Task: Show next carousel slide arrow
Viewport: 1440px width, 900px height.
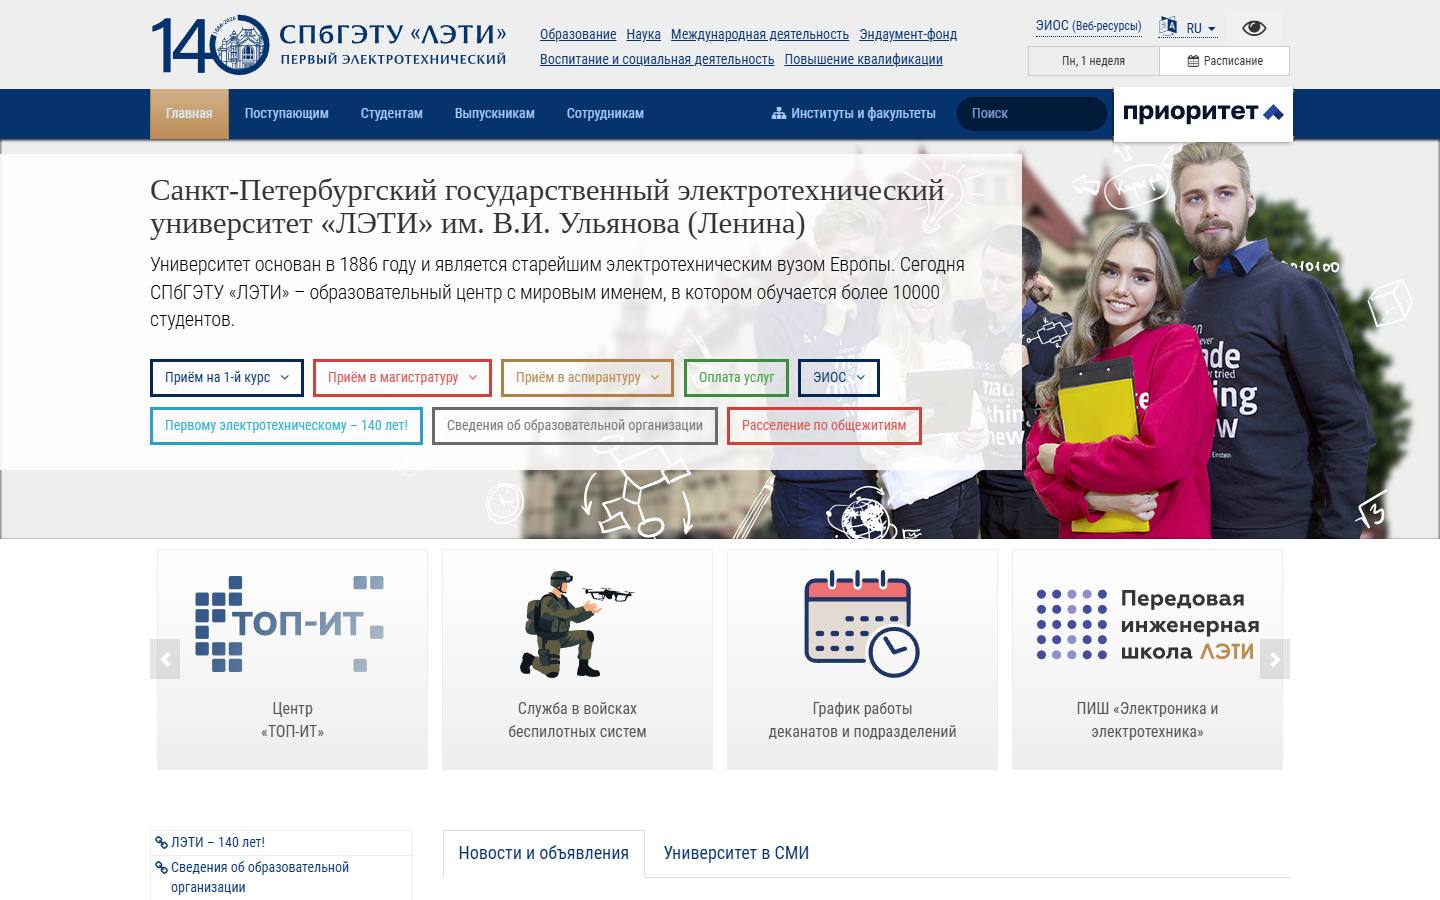Action: 1275,659
